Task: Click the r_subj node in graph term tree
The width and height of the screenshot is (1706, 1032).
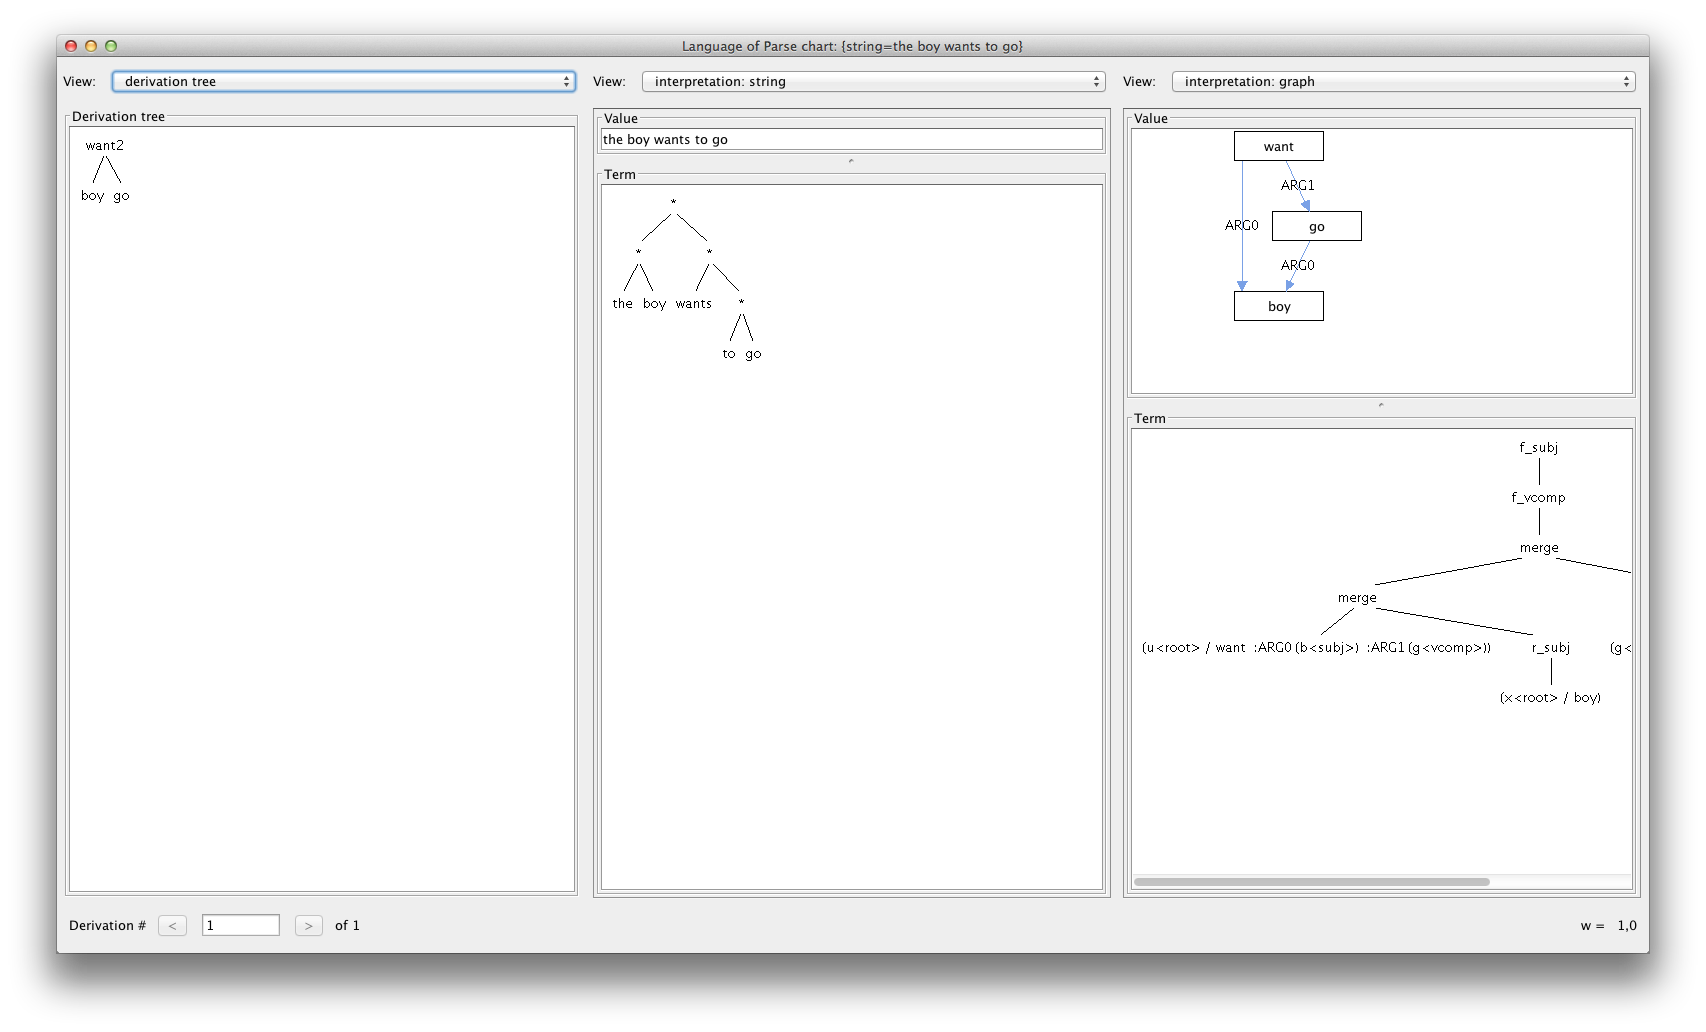Action: (1550, 647)
